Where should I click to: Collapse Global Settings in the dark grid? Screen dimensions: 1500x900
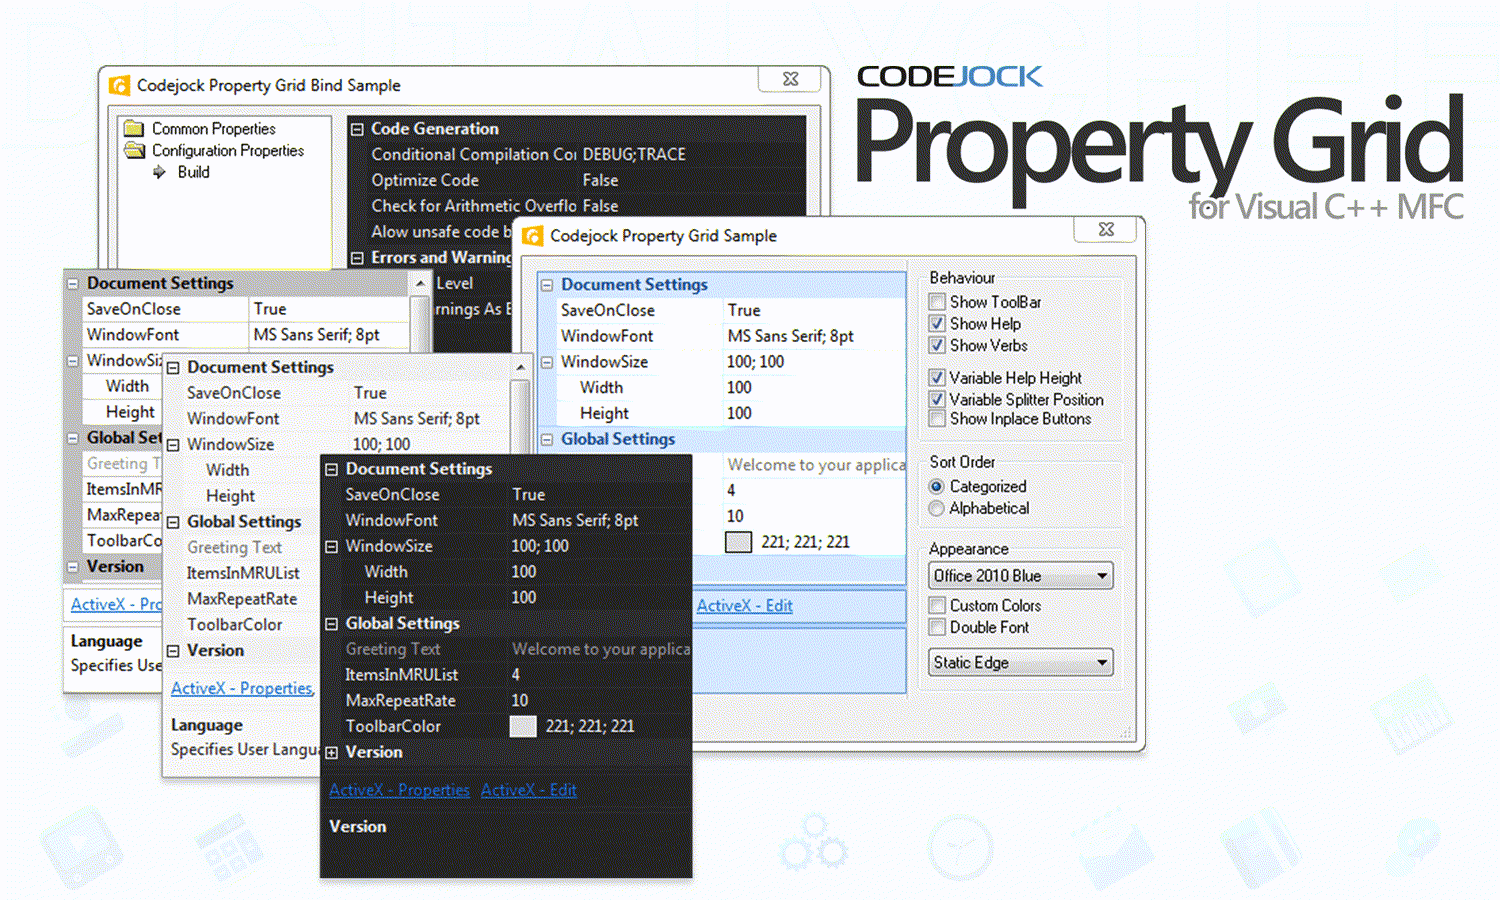coord(332,624)
